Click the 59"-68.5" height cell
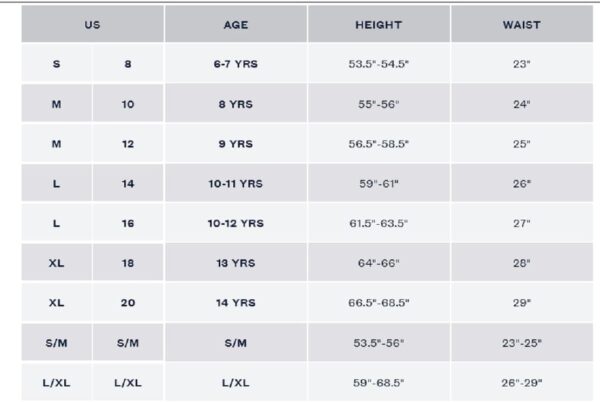 (x=378, y=382)
